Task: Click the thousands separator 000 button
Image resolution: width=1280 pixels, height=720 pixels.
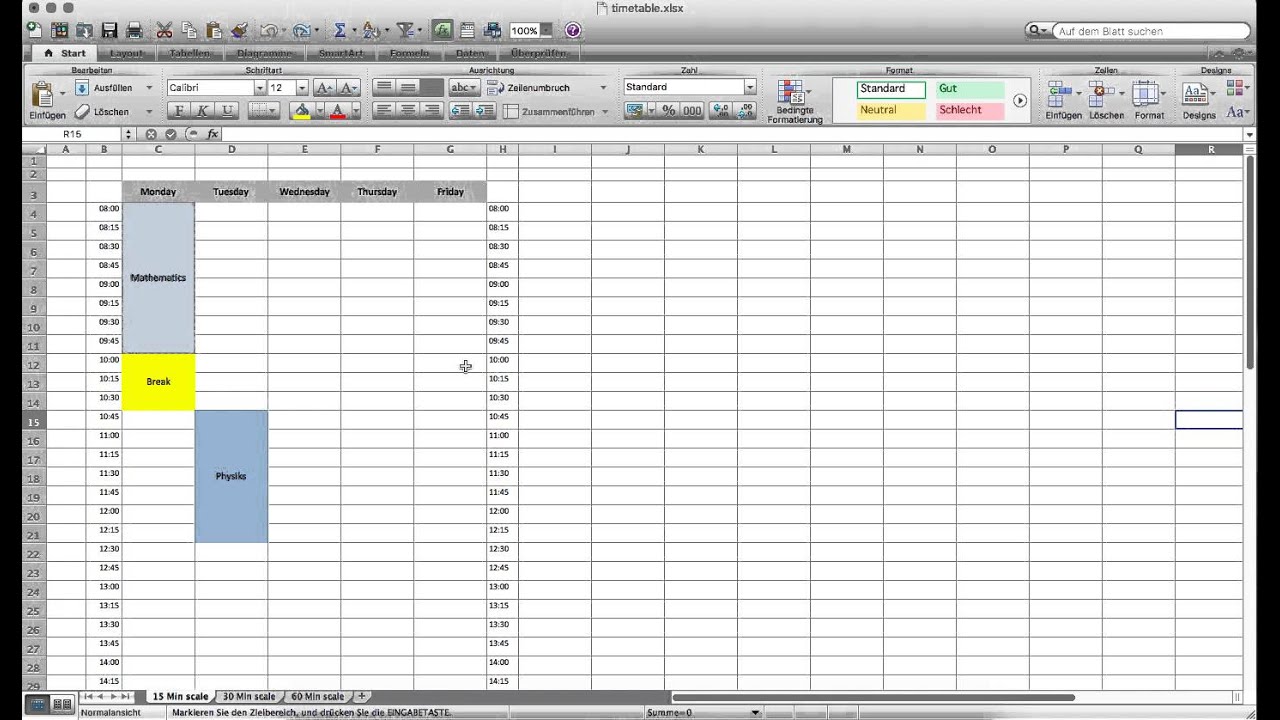Action: [692, 111]
